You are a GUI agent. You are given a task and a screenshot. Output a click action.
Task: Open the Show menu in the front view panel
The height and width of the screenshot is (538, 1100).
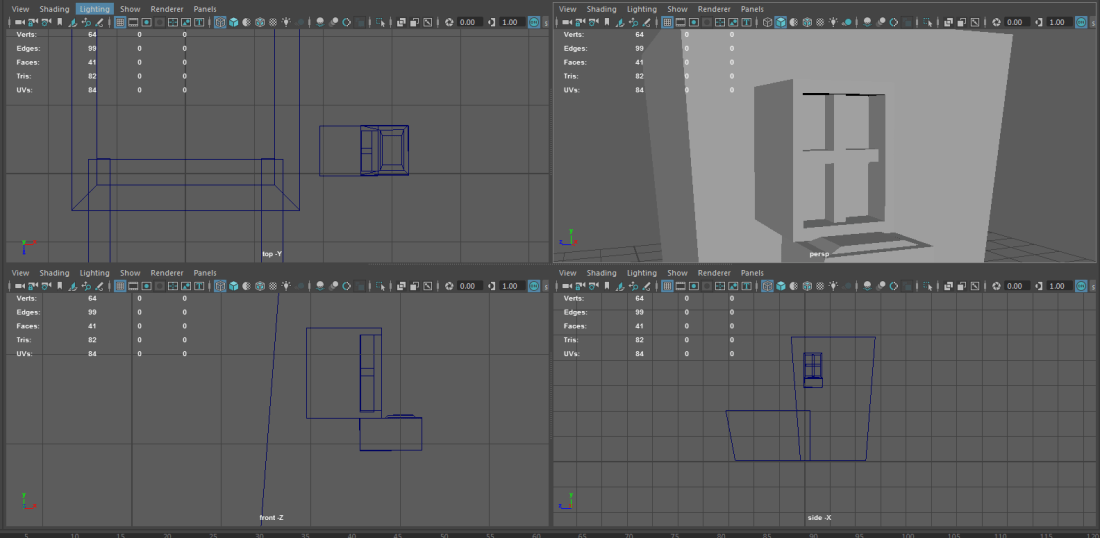click(x=130, y=273)
